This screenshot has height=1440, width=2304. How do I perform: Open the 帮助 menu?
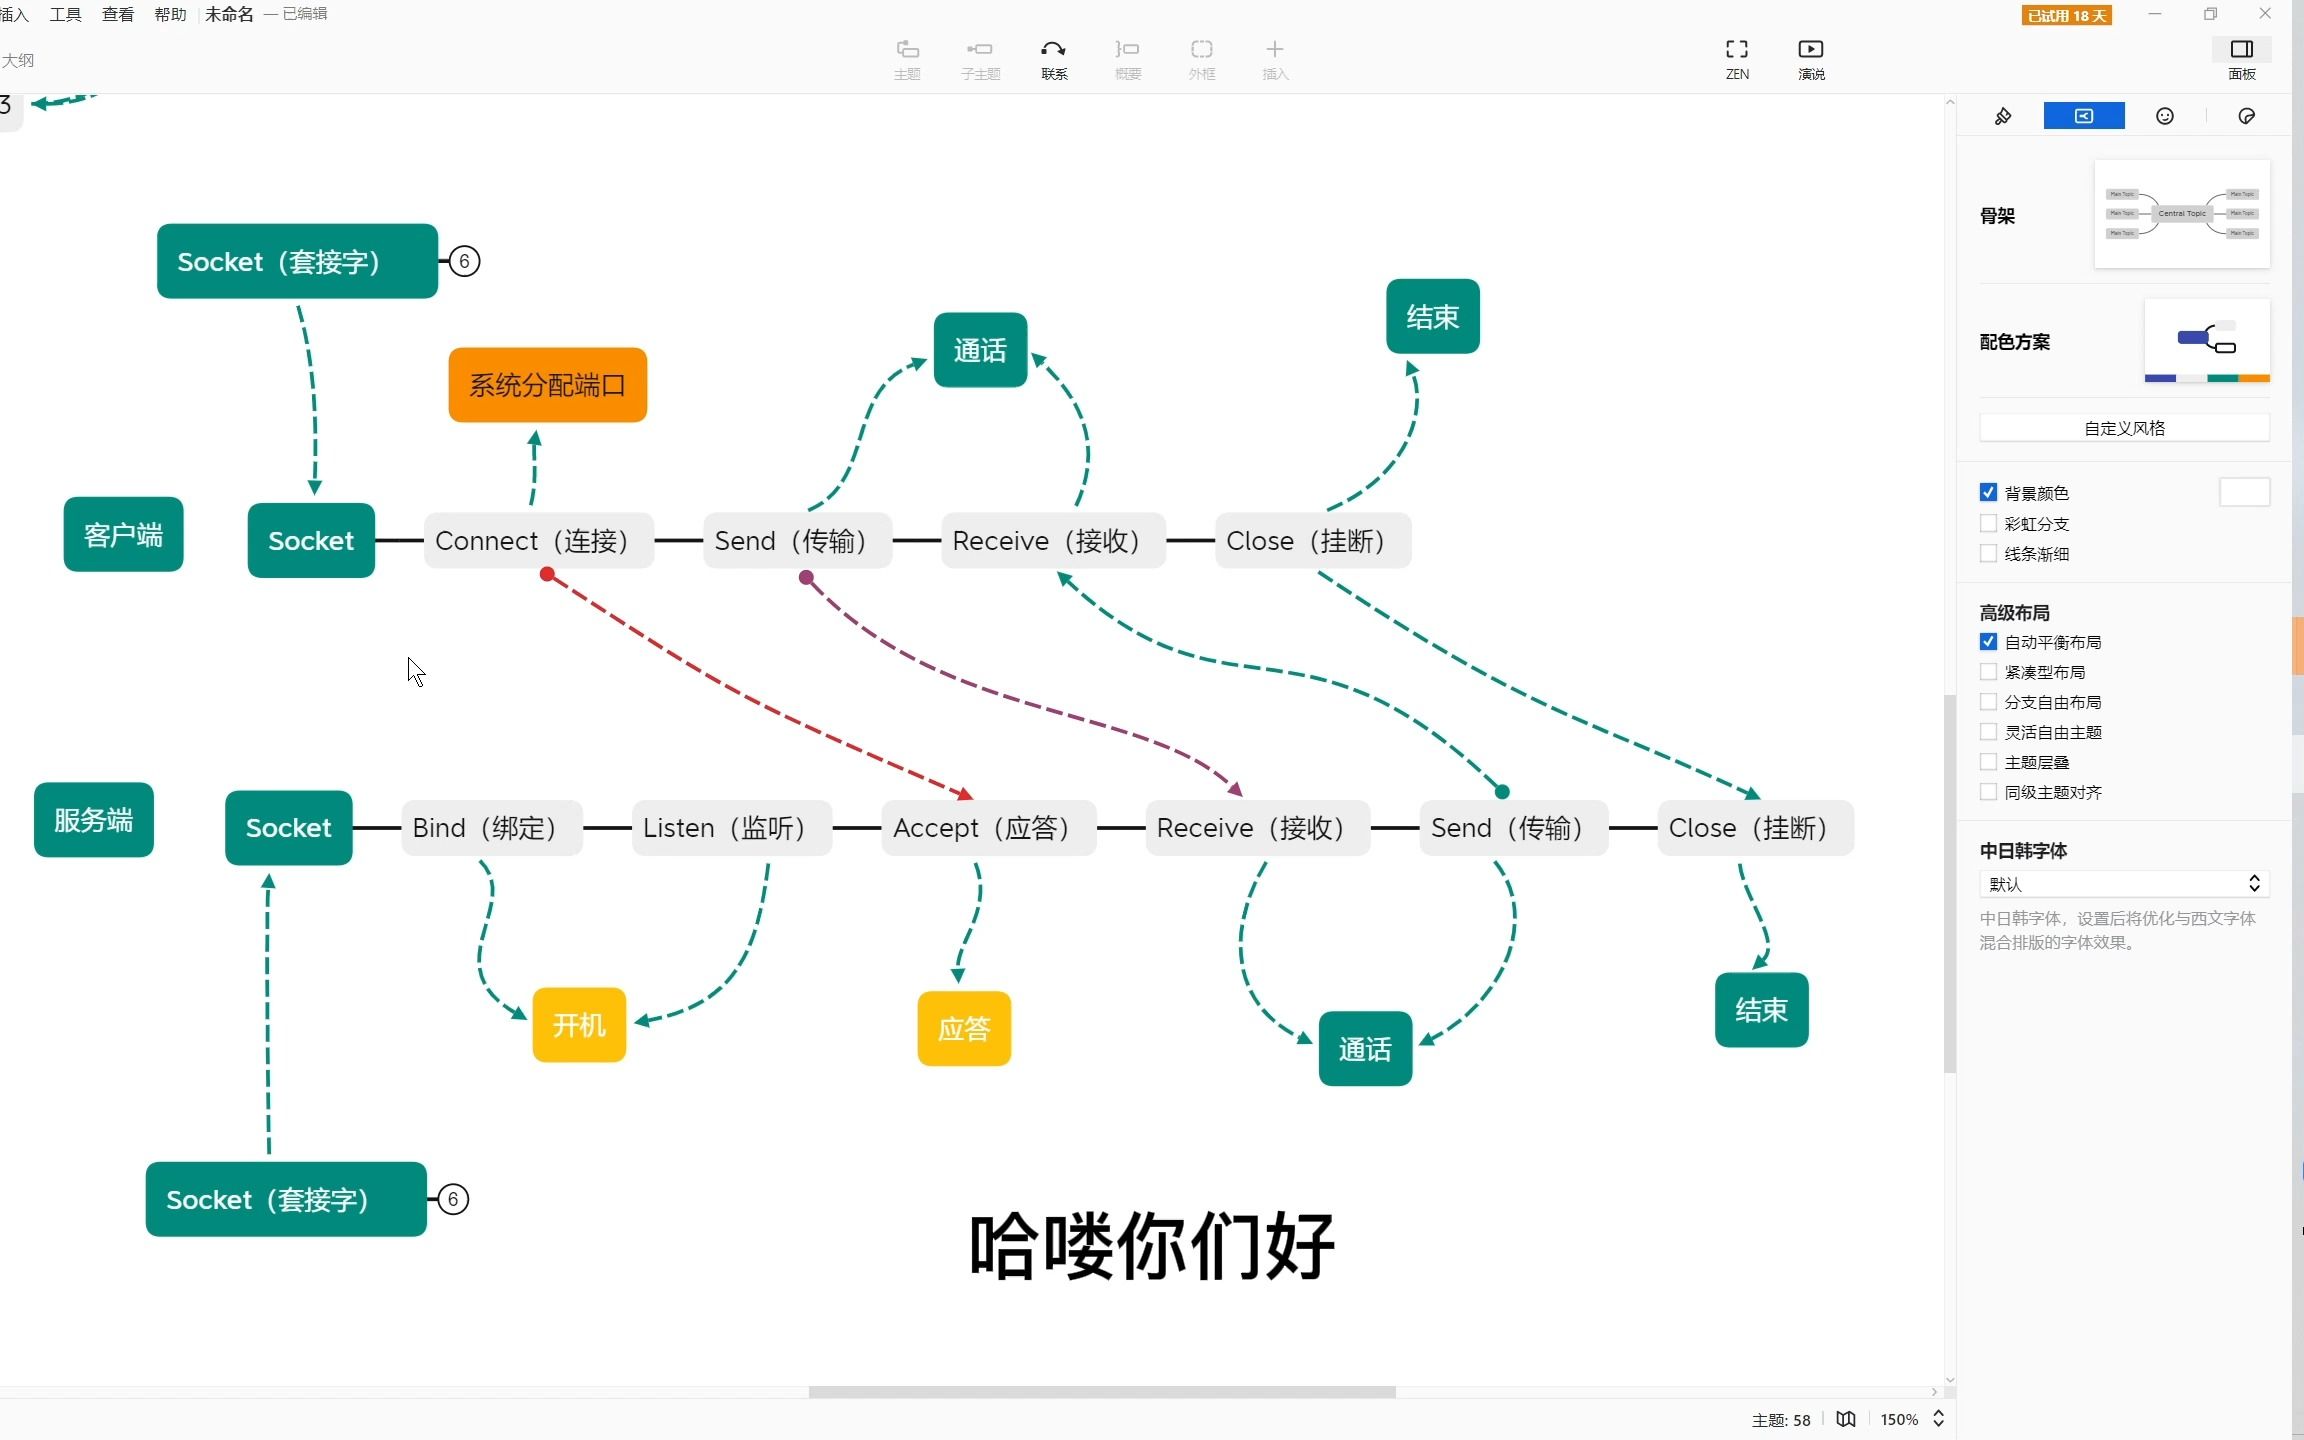170,14
